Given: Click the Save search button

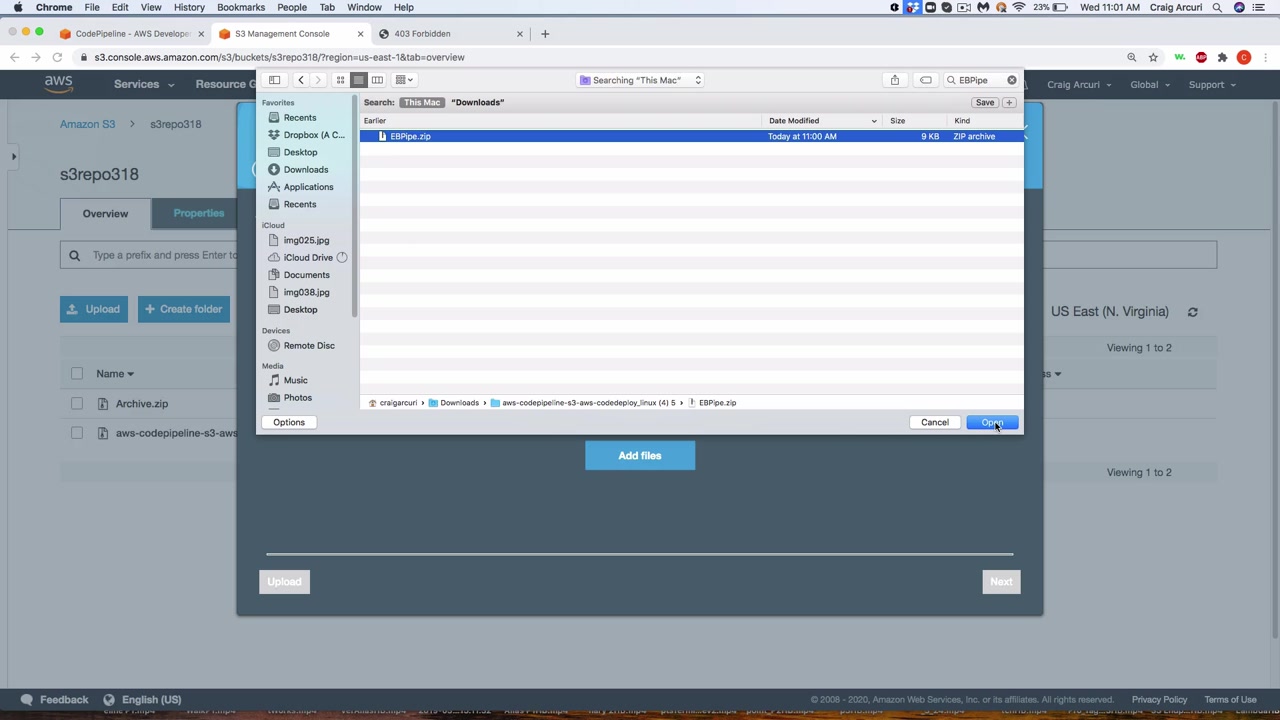Looking at the screenshot, I should pos(985,102).
